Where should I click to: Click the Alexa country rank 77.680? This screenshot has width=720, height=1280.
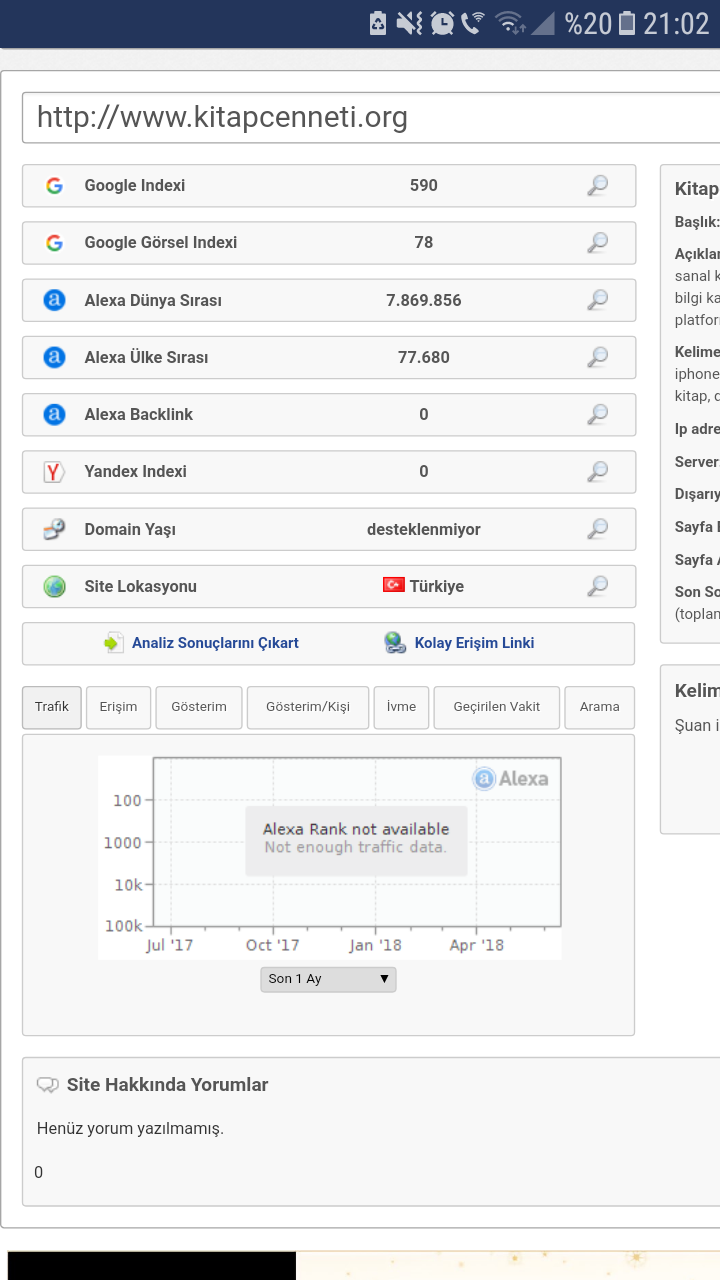(424, 357)
